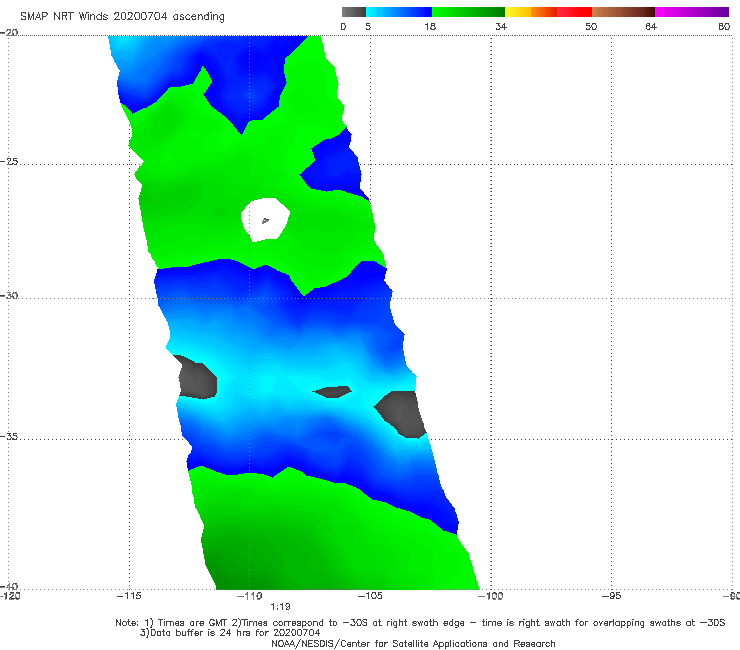
Task: Click the credit "NOAA/NESDIS/Center for Satellite Applications and Research"
Action: (413, 644)
